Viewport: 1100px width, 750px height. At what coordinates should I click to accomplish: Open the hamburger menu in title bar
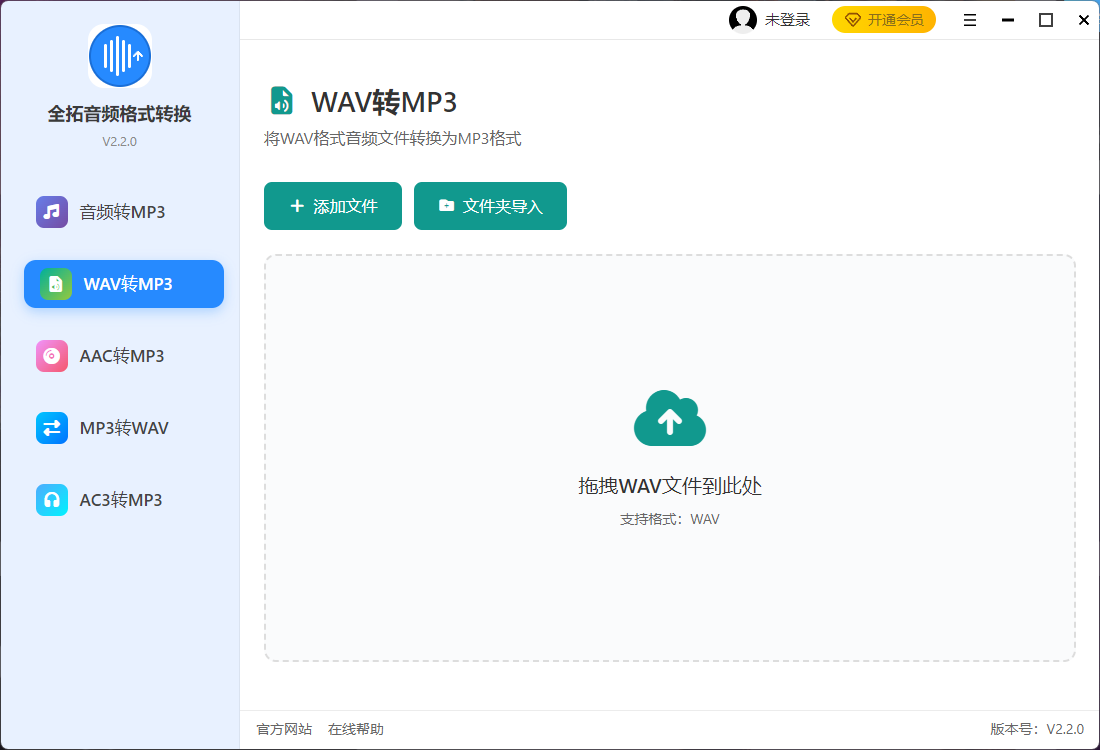[x=970, y=20]
